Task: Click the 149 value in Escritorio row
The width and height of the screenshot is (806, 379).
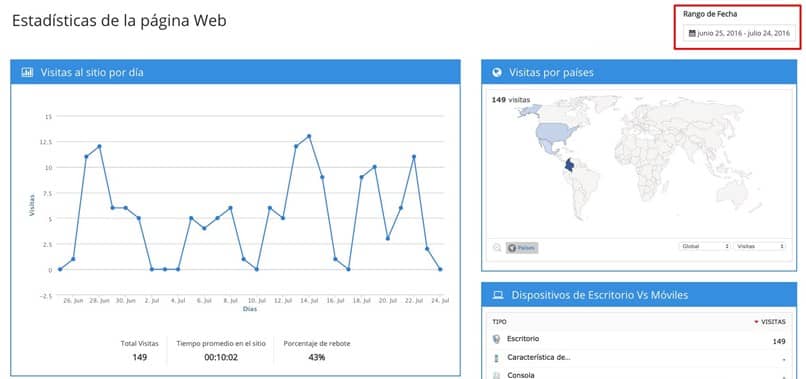Action: (x=779, y=341)
